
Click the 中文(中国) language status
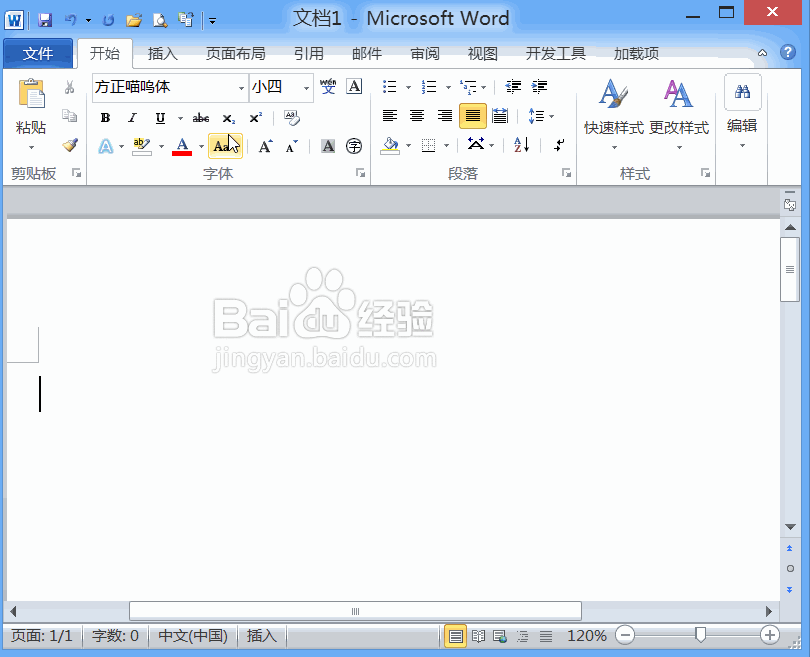193,636
